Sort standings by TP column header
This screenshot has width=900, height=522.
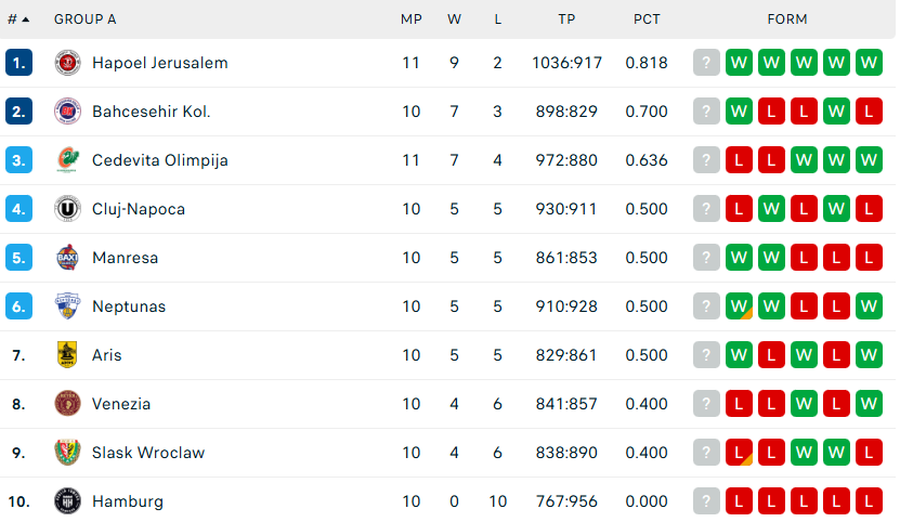click(x=567, y=19)
